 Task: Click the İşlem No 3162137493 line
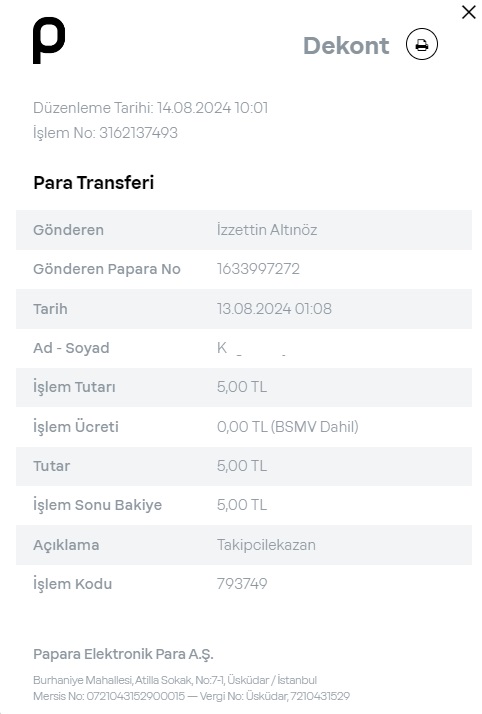[105, 133]
